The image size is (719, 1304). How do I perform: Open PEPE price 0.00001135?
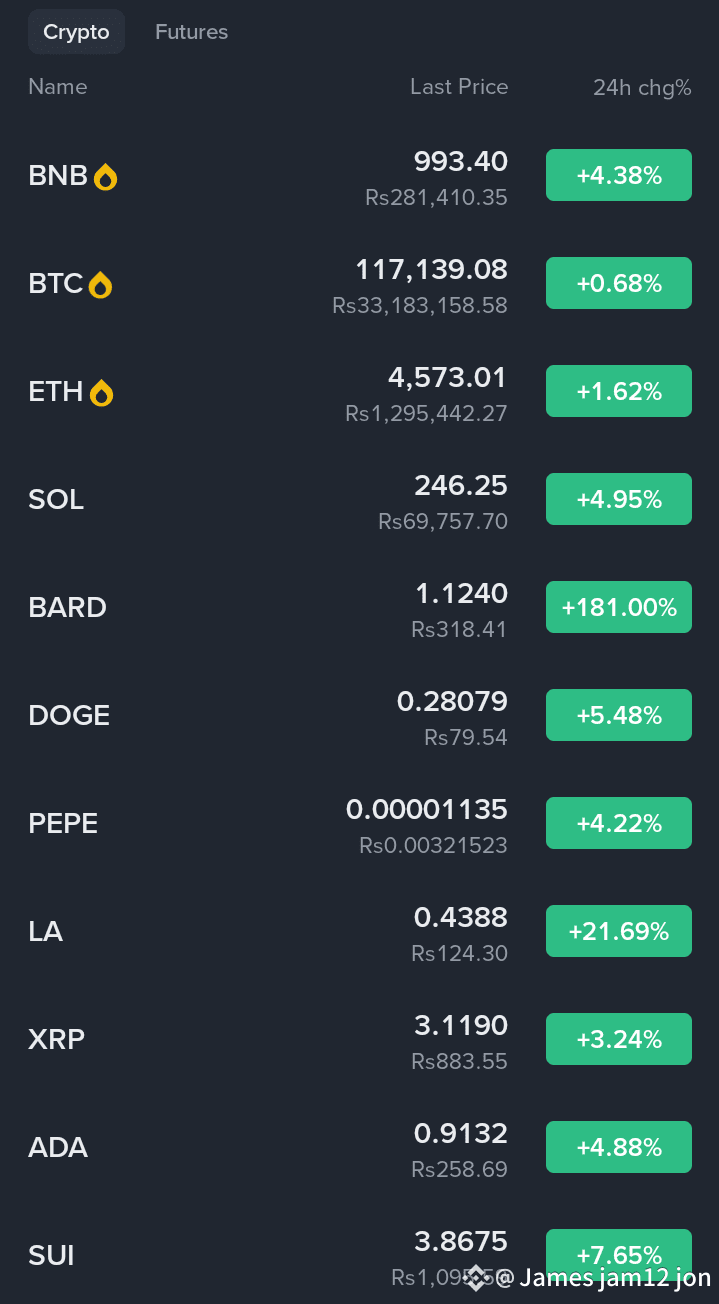[427, 809]
